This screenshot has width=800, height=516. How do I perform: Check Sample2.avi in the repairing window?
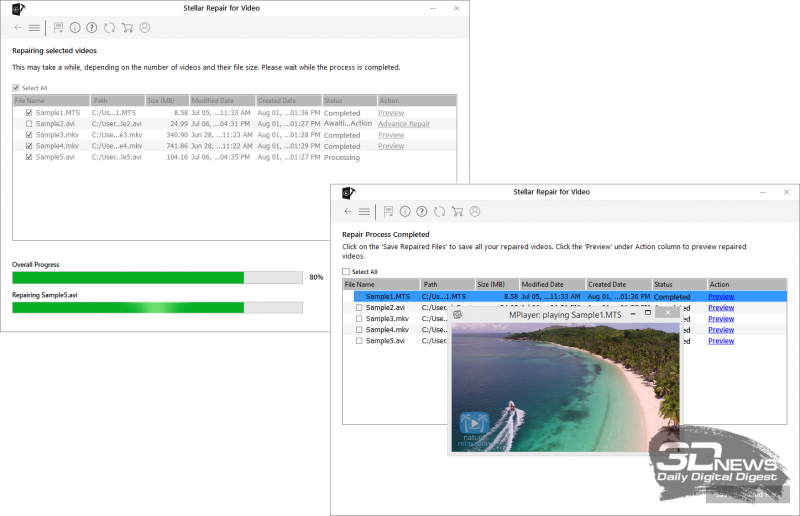pos(29,124)
